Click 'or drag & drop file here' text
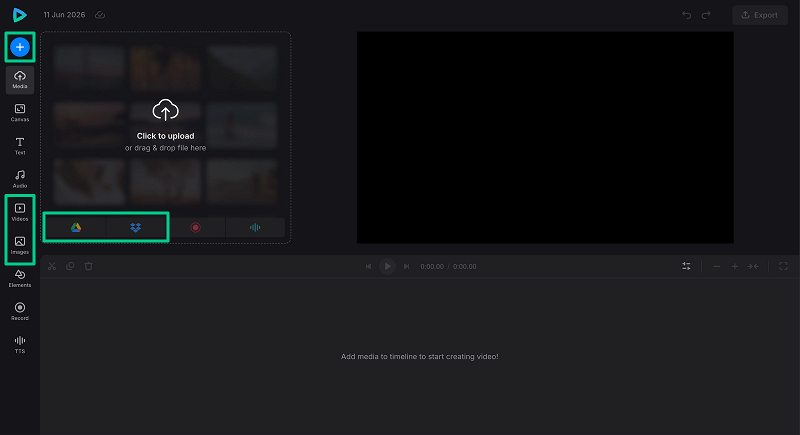 tap(165, 148)
